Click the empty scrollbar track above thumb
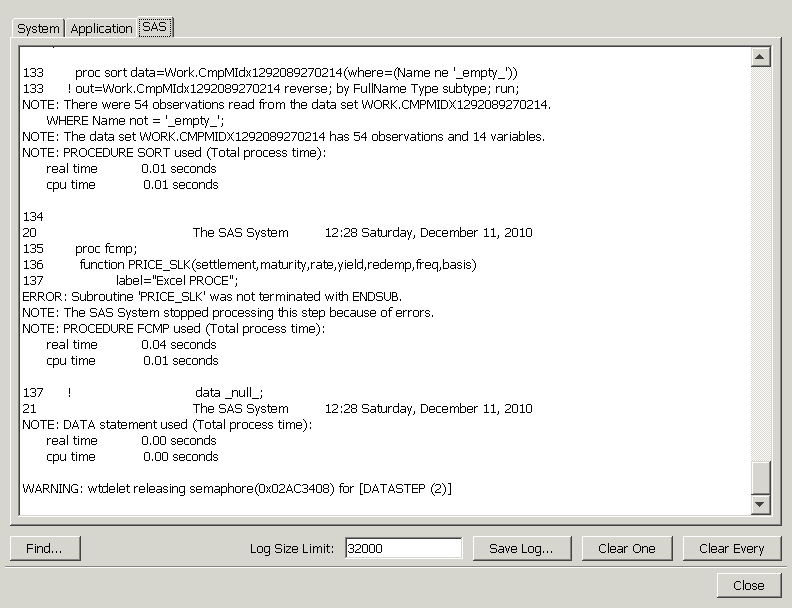The height and width of the screenshot is (608, 792). [x=761, y=250]
